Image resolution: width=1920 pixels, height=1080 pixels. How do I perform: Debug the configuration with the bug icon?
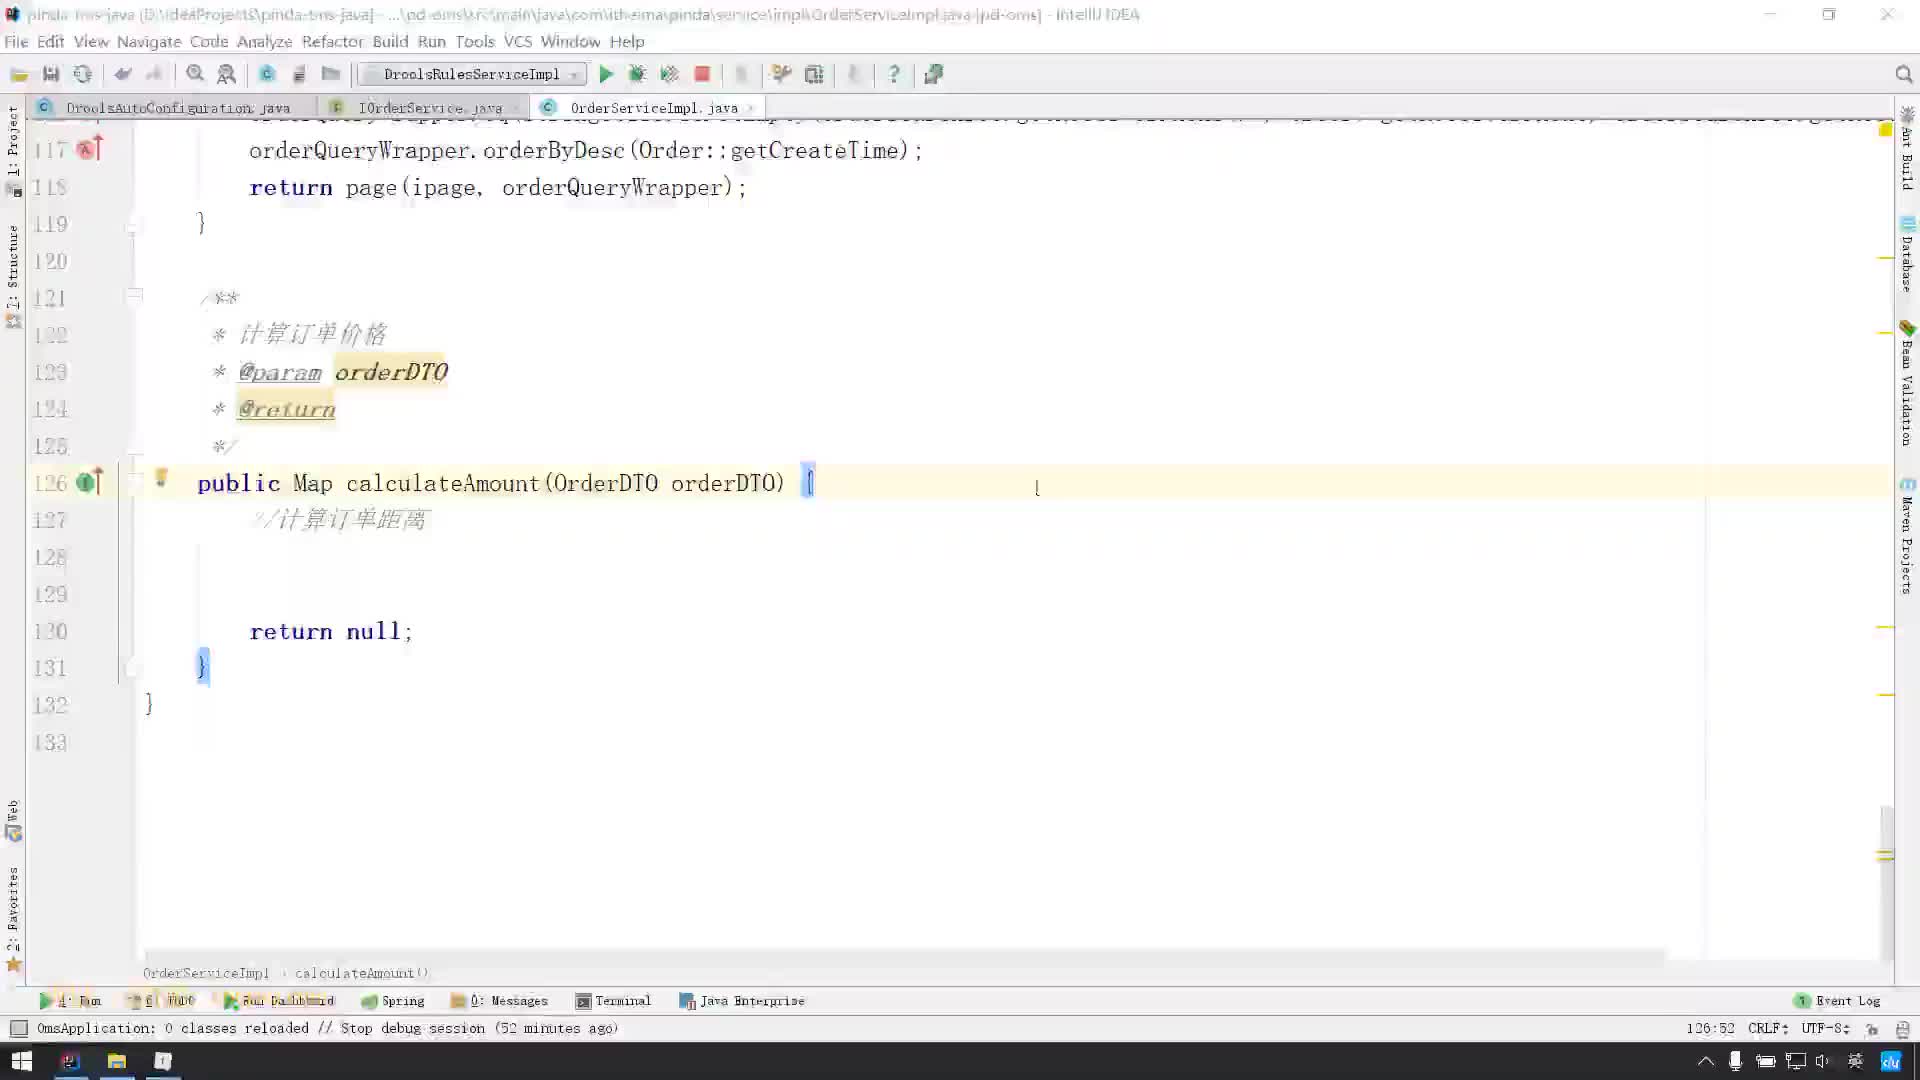(x=637, y=74)
